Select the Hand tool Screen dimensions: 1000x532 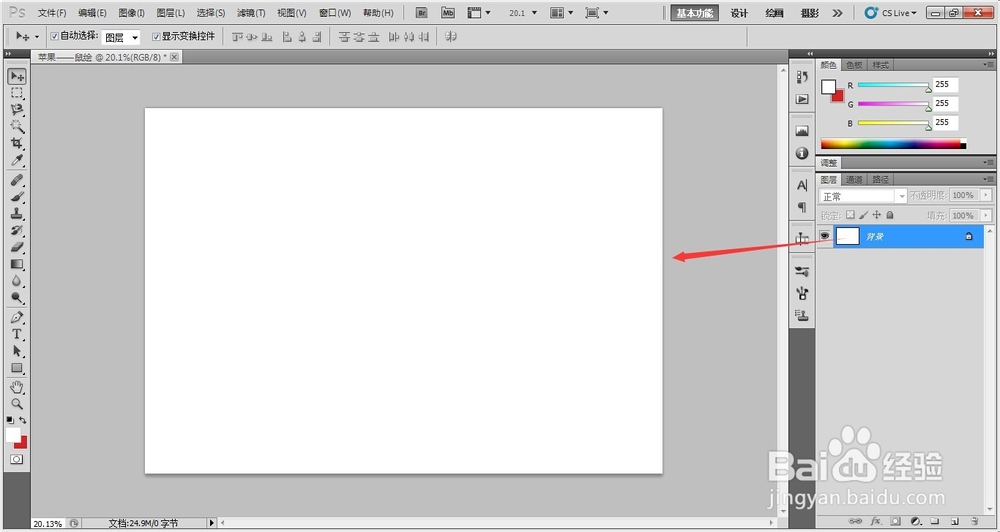[17, 387]
